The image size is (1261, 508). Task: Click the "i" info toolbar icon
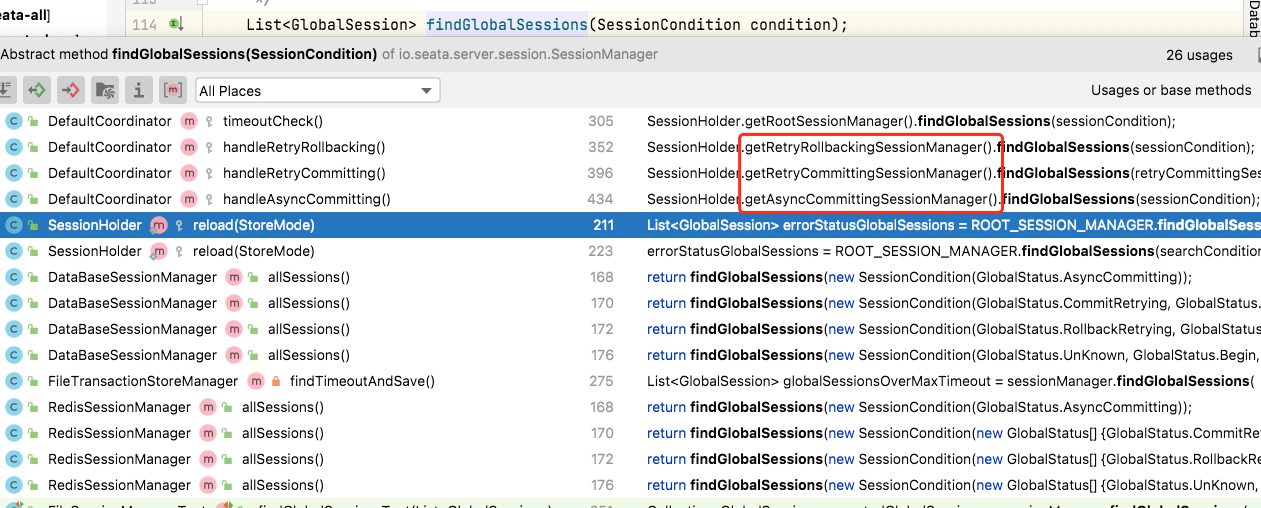138,90
